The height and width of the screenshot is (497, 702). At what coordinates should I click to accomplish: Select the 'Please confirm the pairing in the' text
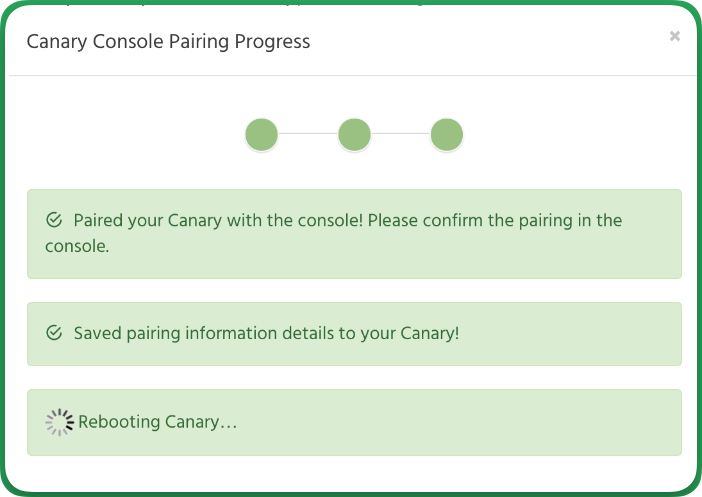[495, 220]
